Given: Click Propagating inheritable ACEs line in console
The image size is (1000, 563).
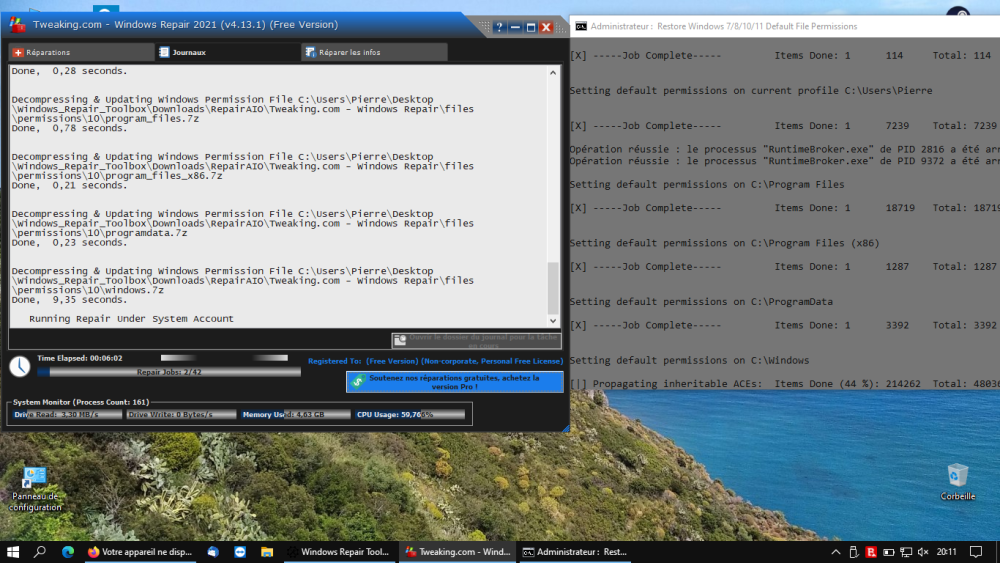Looking at the screenshot, I should pyautogui.click(x=784, y=384).
